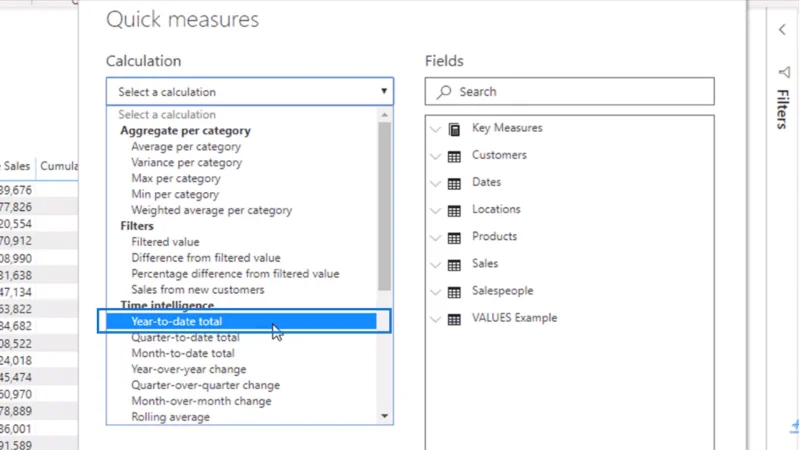Expand the Dates table chevron
The width and height of the screenshot is (800, 450).
[x=435, y=183]
